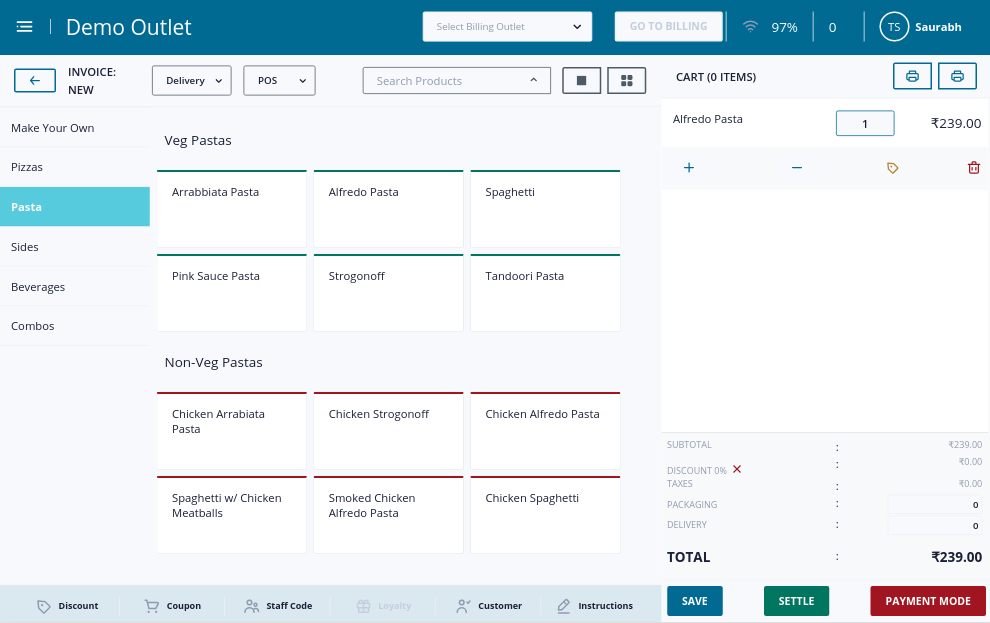The image size is (990, 623).
Task: Click the SAVE button
Action: click(695, 601)
